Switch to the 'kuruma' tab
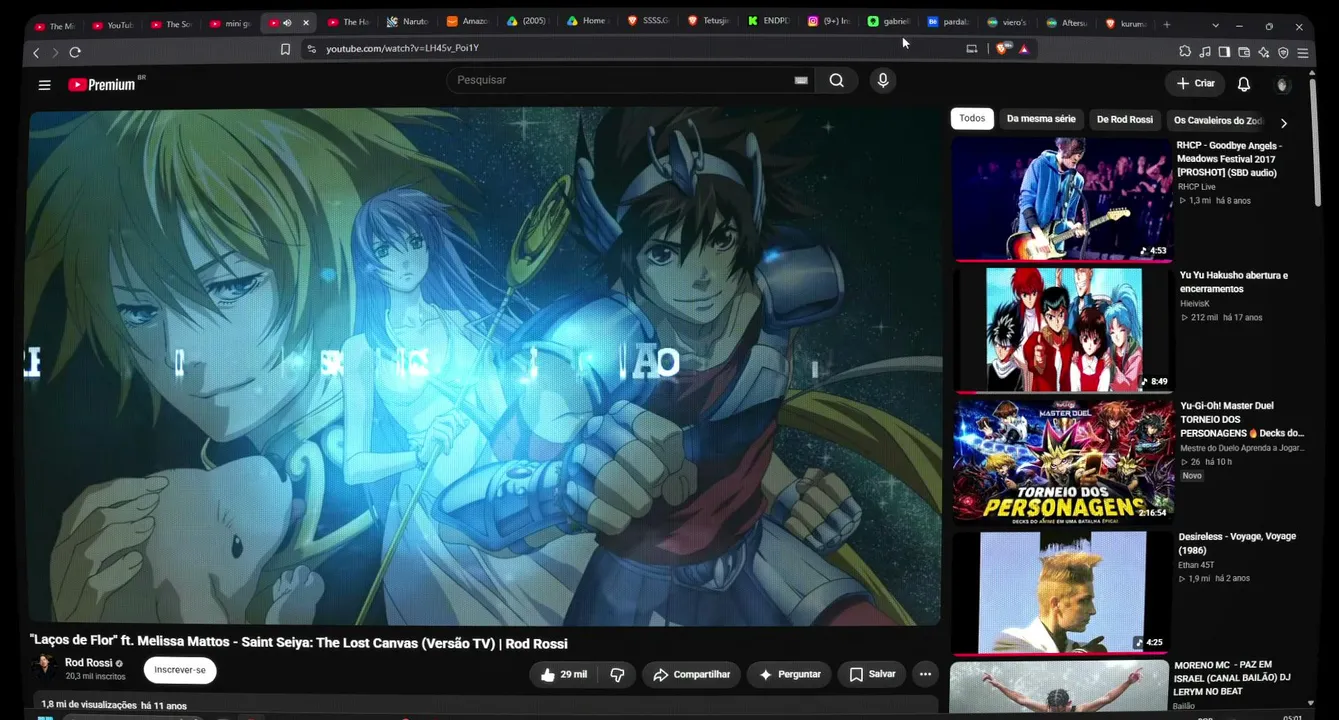 (x=1127, y=24)
